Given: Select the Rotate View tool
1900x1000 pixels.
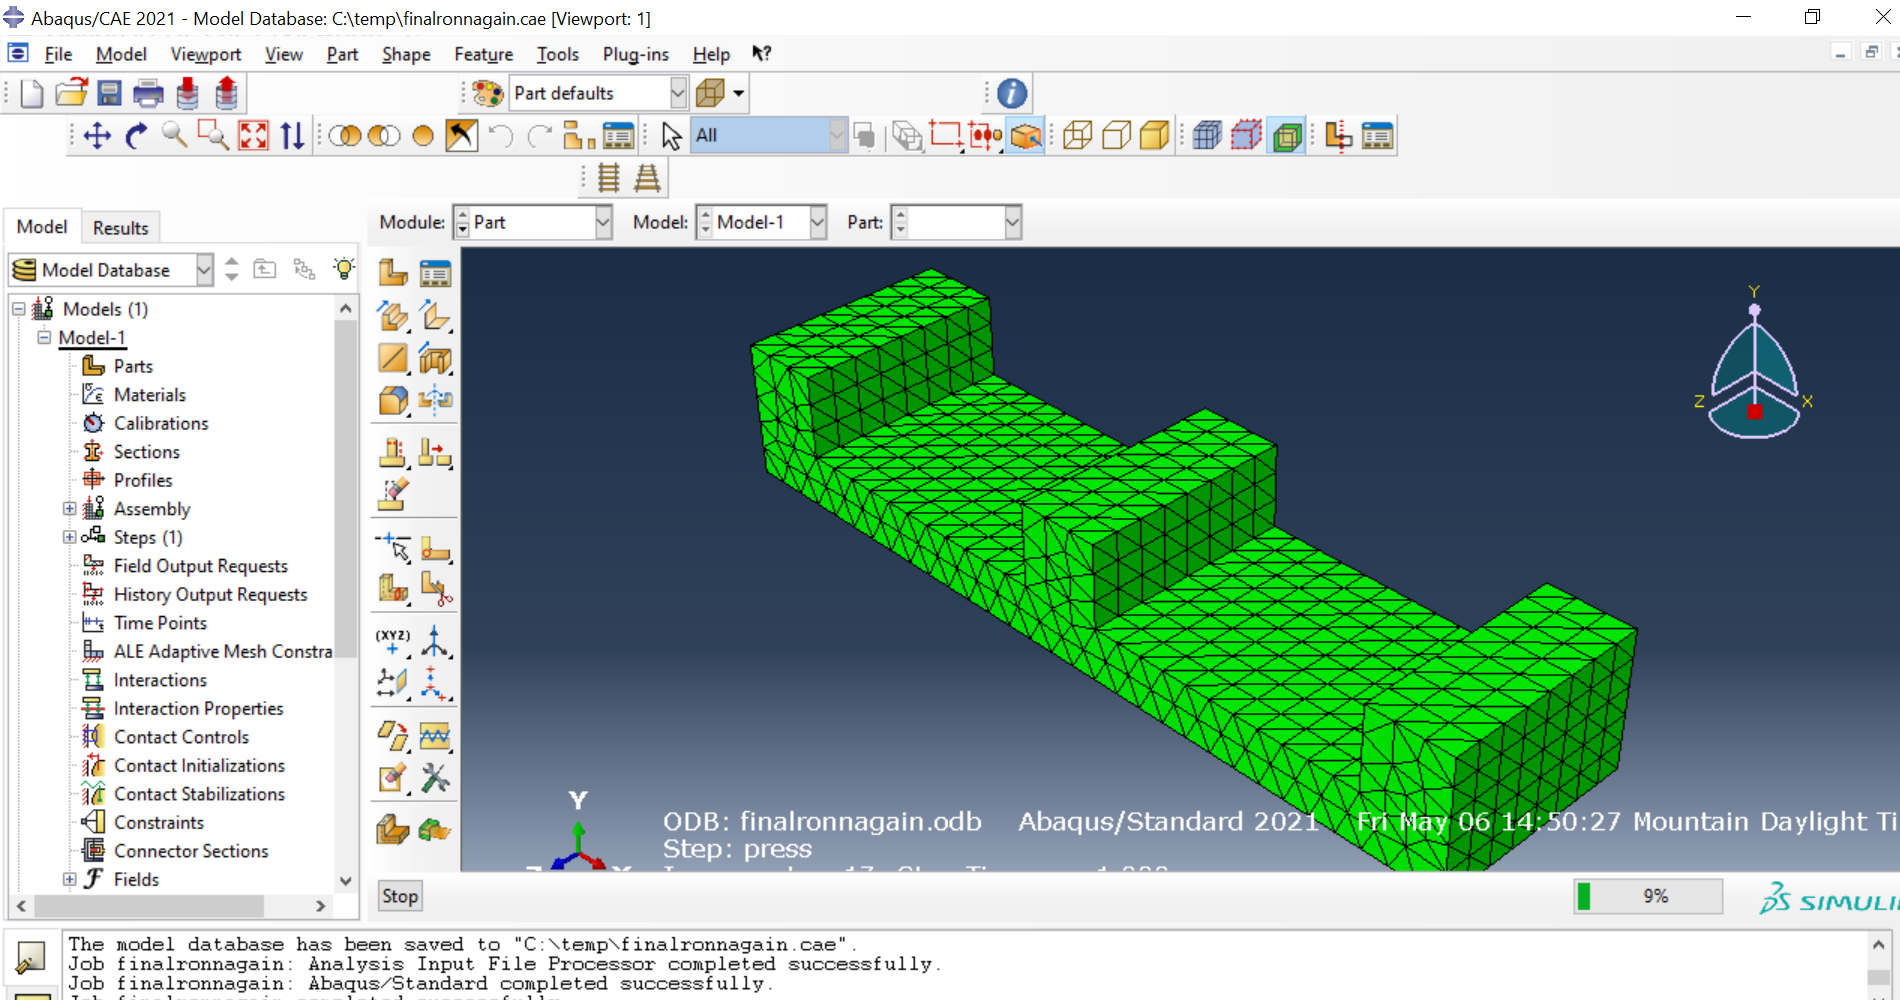Looking at the screenshot, I should coord(136,136).
